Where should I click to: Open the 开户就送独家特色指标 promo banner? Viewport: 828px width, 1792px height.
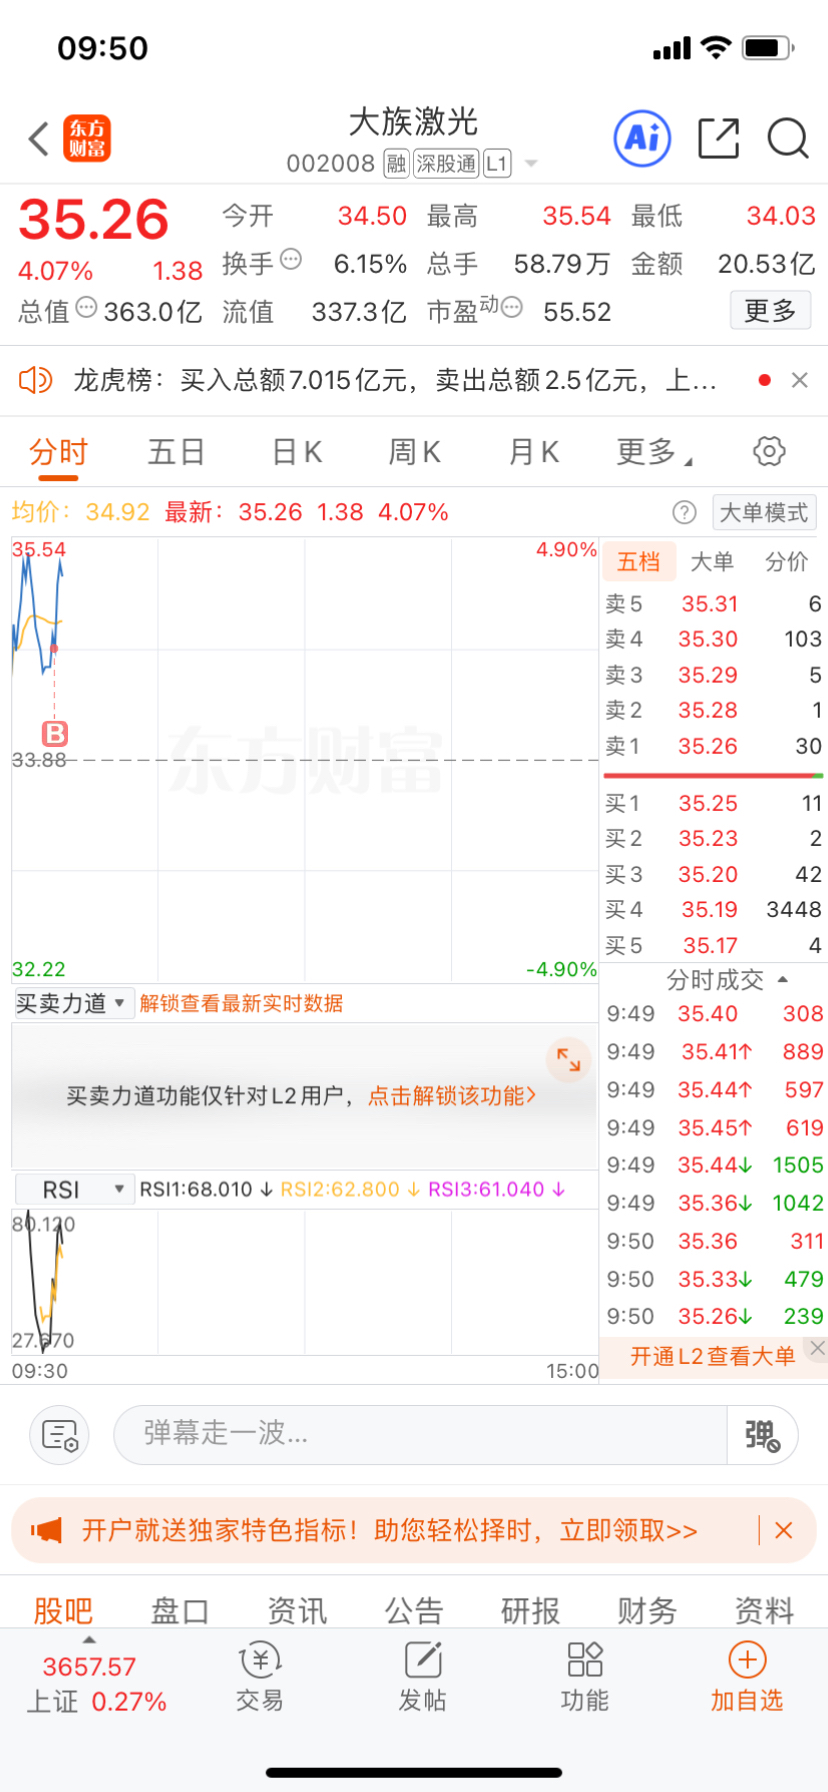(390, 1531)
